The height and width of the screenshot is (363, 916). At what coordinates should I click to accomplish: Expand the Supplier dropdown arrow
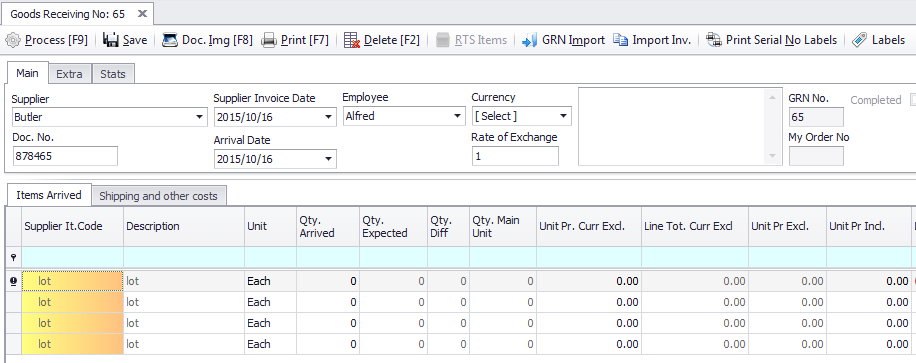pyautogui.click(x=200, y=117)
